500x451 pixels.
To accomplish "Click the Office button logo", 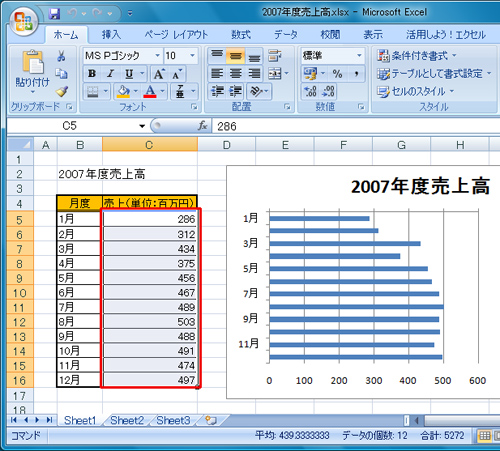I will tap(23, 22).
